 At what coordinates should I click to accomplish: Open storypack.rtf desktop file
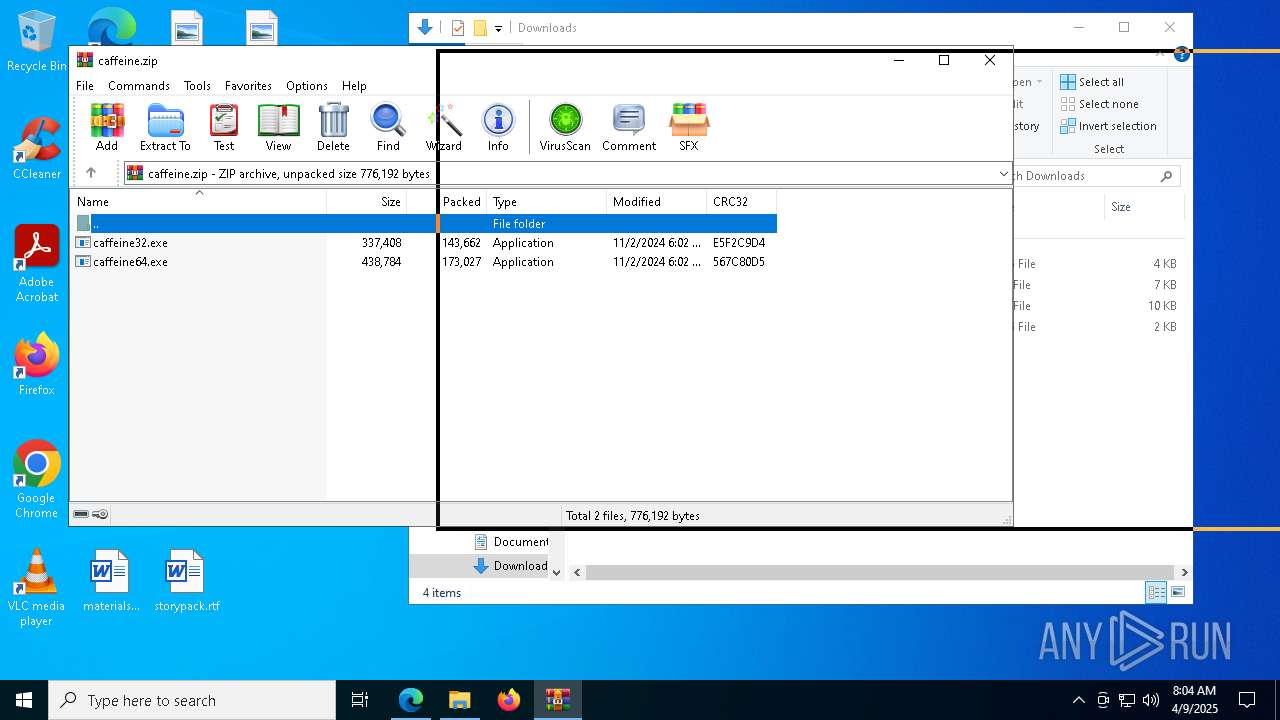[186, 581]
